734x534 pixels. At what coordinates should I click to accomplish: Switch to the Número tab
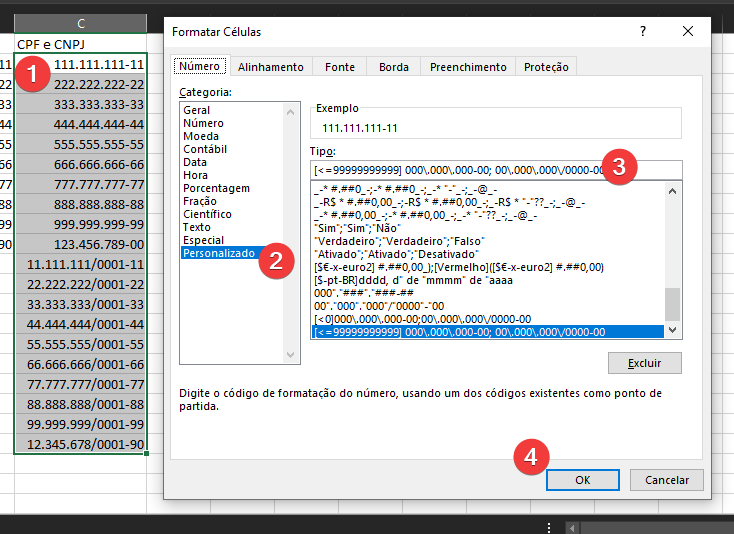pos(199,66)
